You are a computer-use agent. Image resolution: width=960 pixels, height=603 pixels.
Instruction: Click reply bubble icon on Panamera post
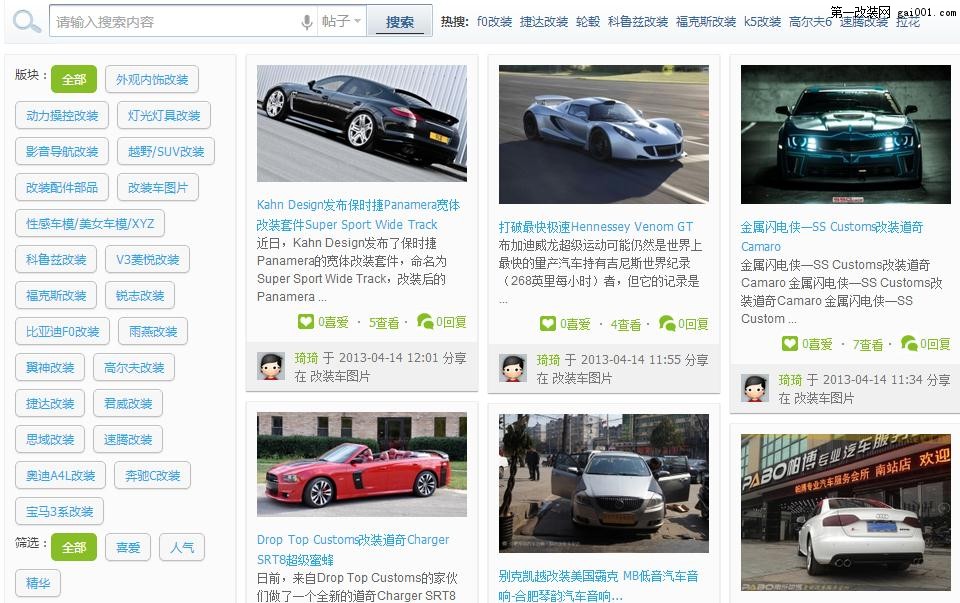[x=426, y=322]
